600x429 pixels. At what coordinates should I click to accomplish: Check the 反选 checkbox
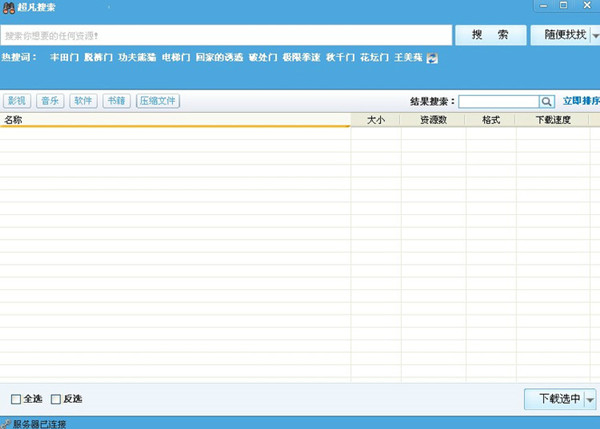pyautogui.click(x=56, y=399)
